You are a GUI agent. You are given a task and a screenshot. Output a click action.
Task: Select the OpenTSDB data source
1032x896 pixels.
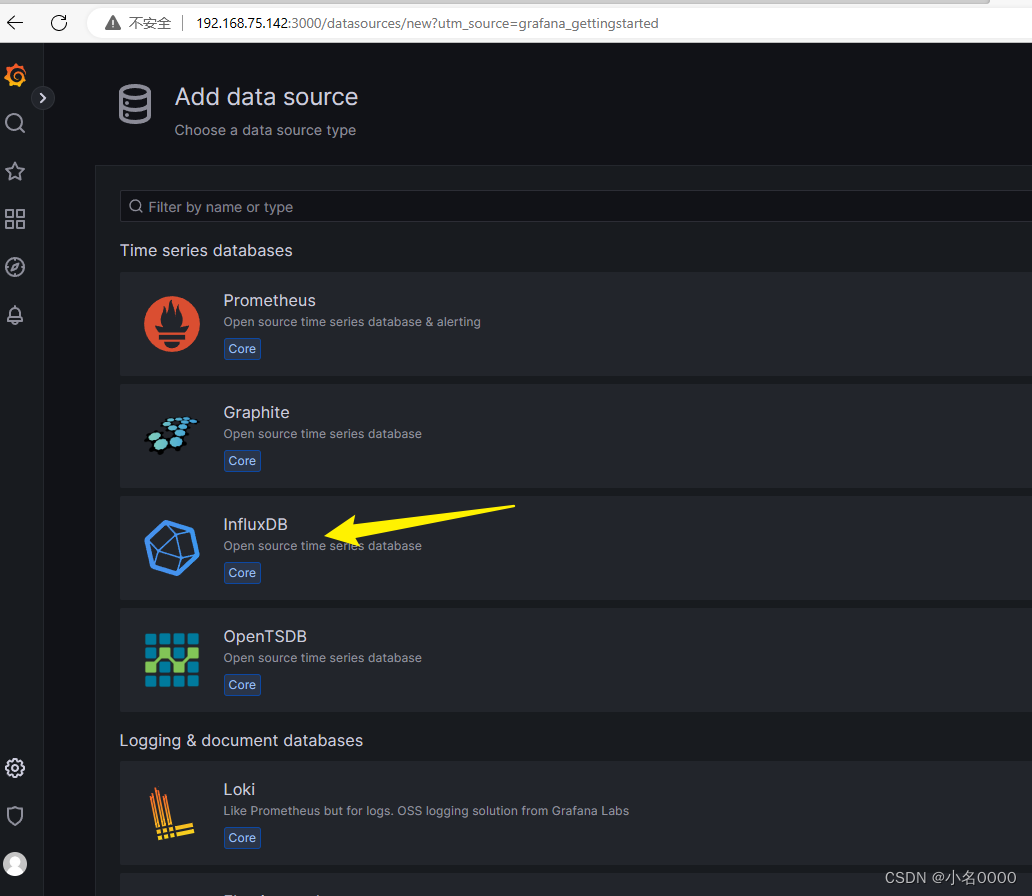(x=576, y=660)
